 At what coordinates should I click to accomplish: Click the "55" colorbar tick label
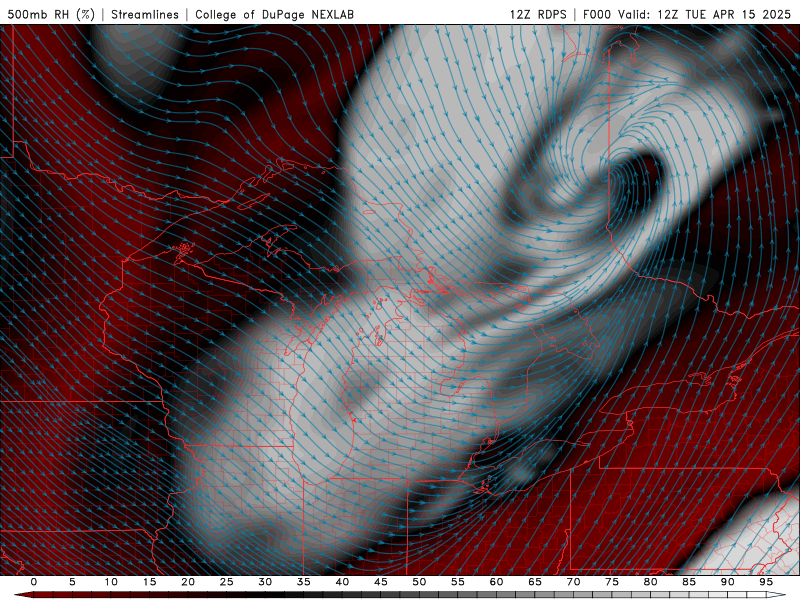[x=458, y=582]
